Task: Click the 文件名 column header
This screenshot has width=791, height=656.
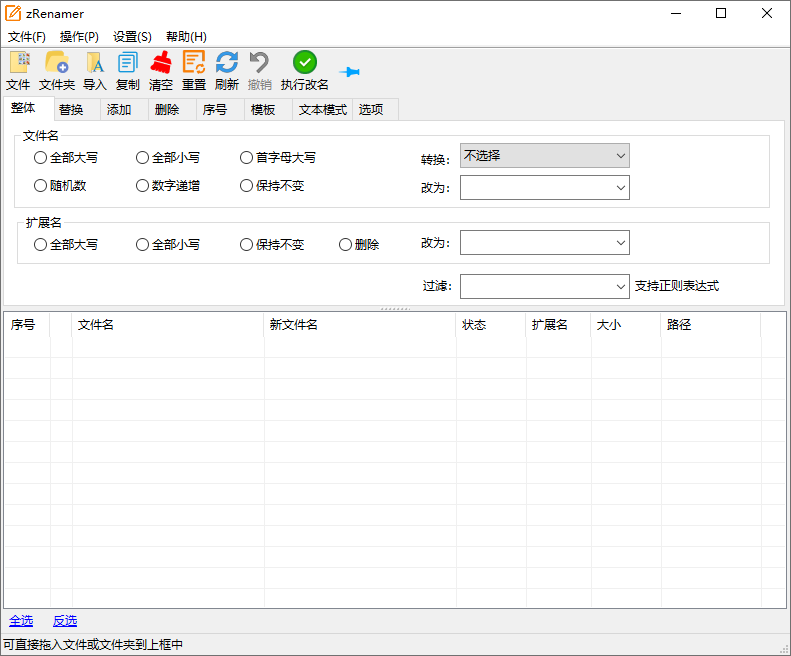Action: 168,324
